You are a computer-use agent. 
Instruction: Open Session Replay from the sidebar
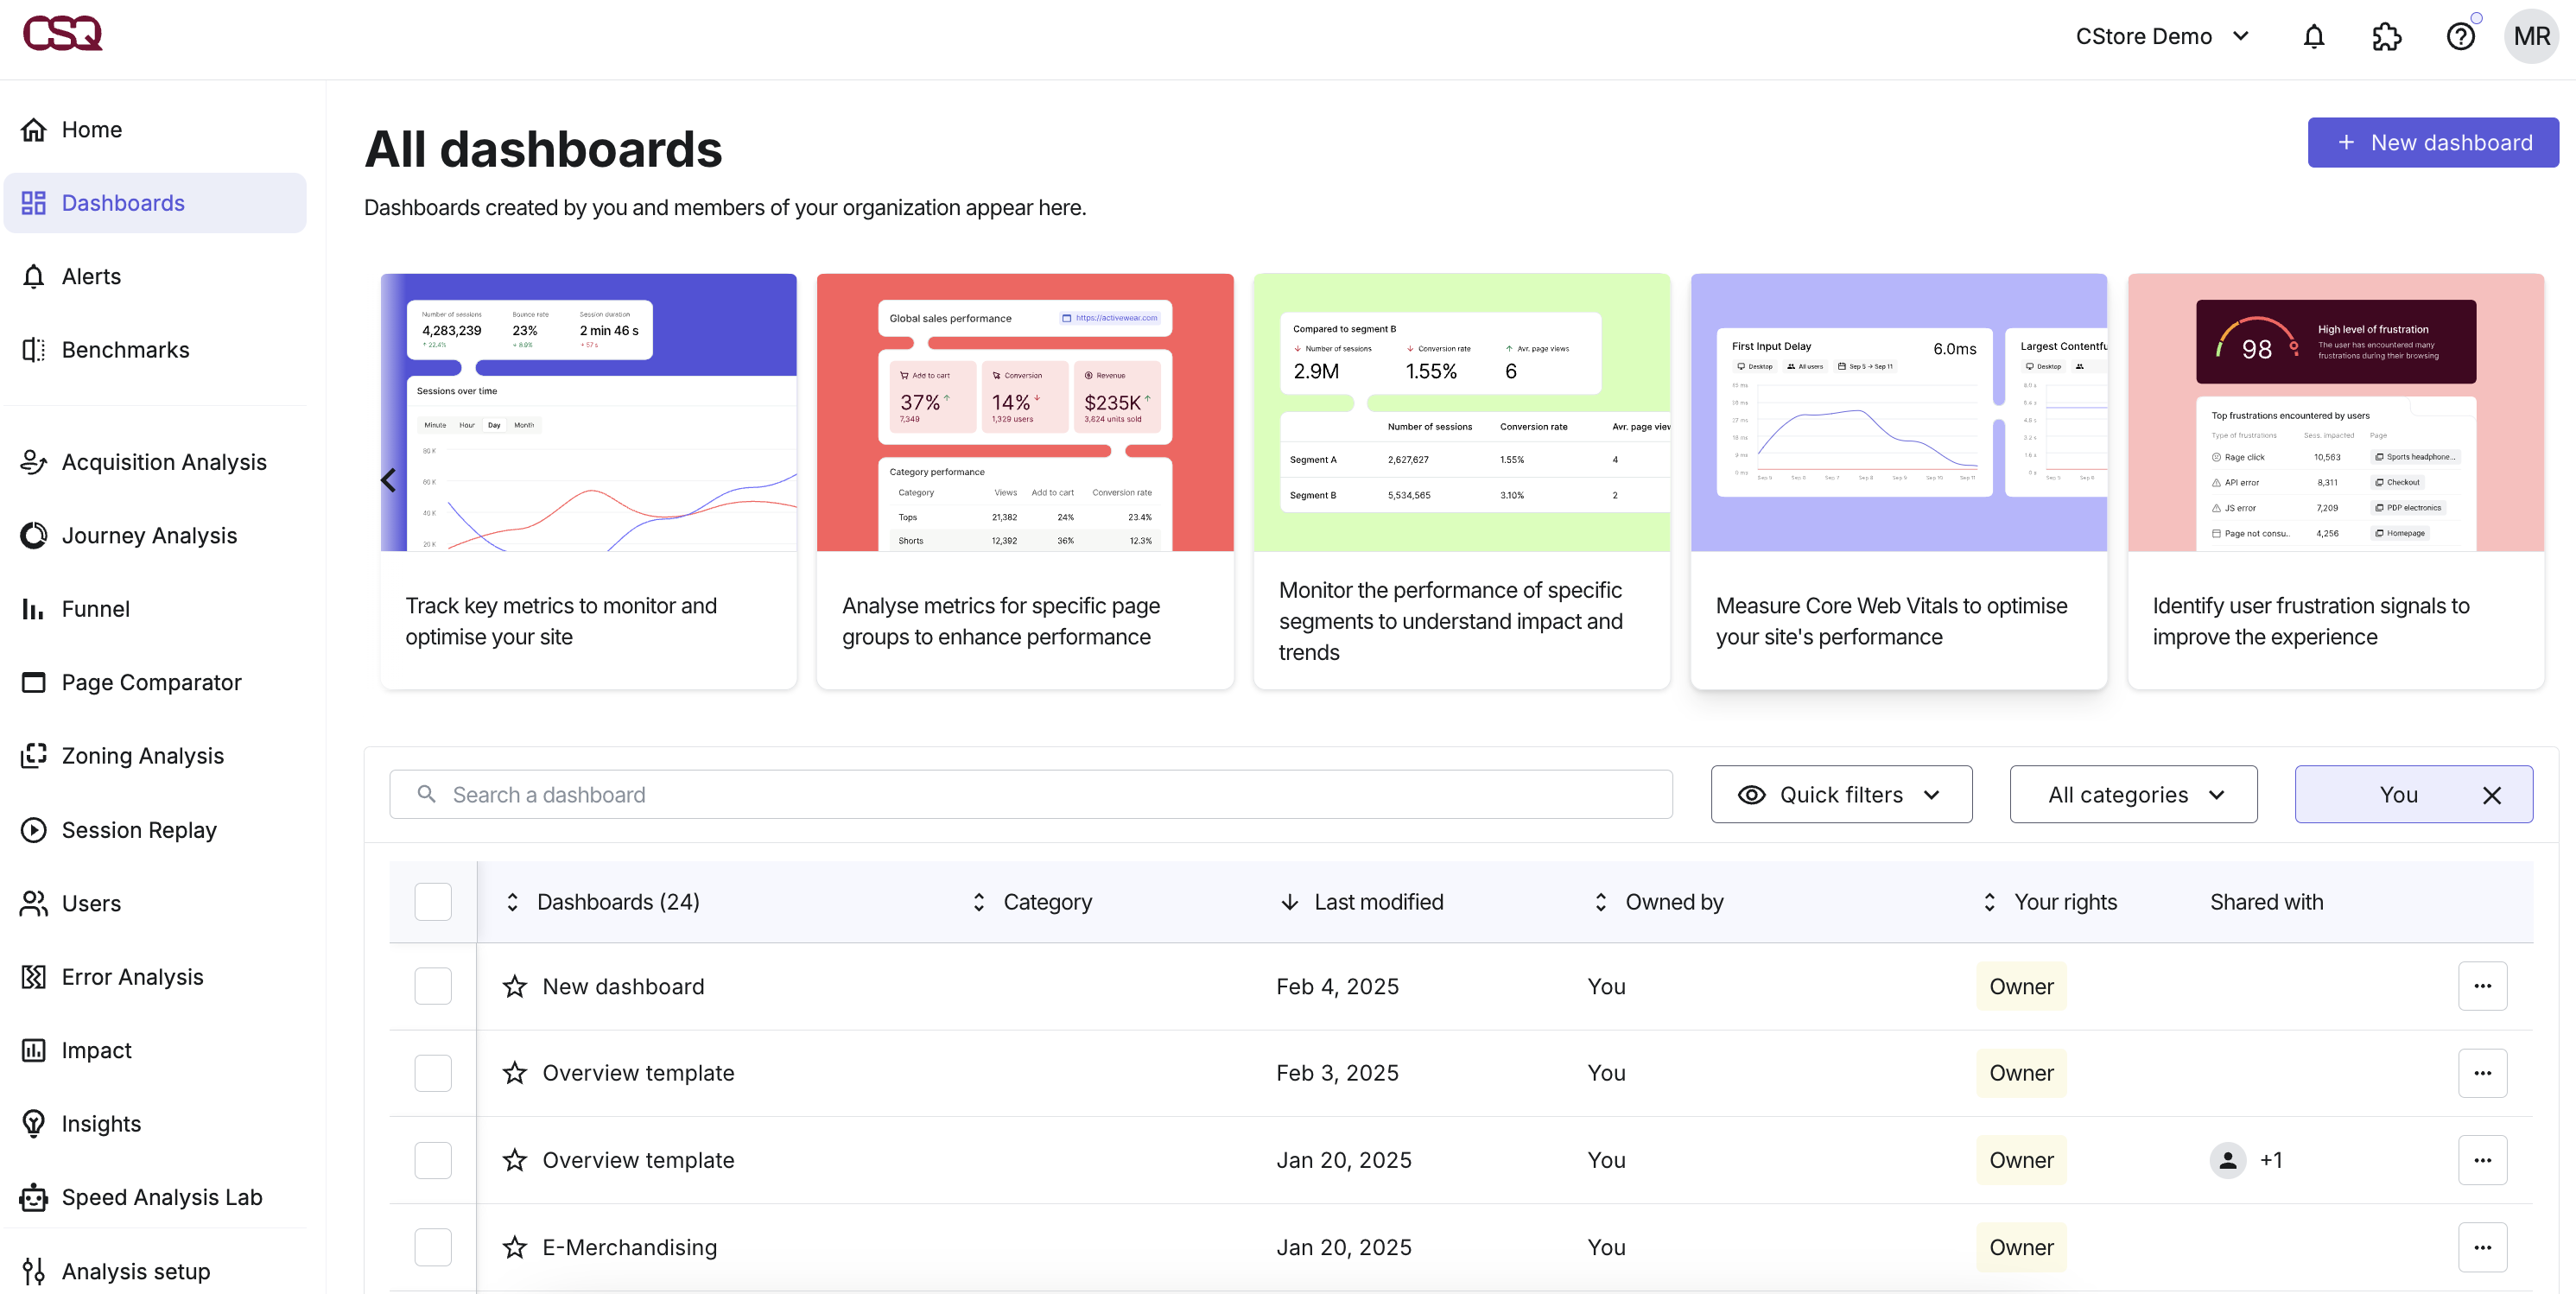pyautogui.click(x=139, y=829)
